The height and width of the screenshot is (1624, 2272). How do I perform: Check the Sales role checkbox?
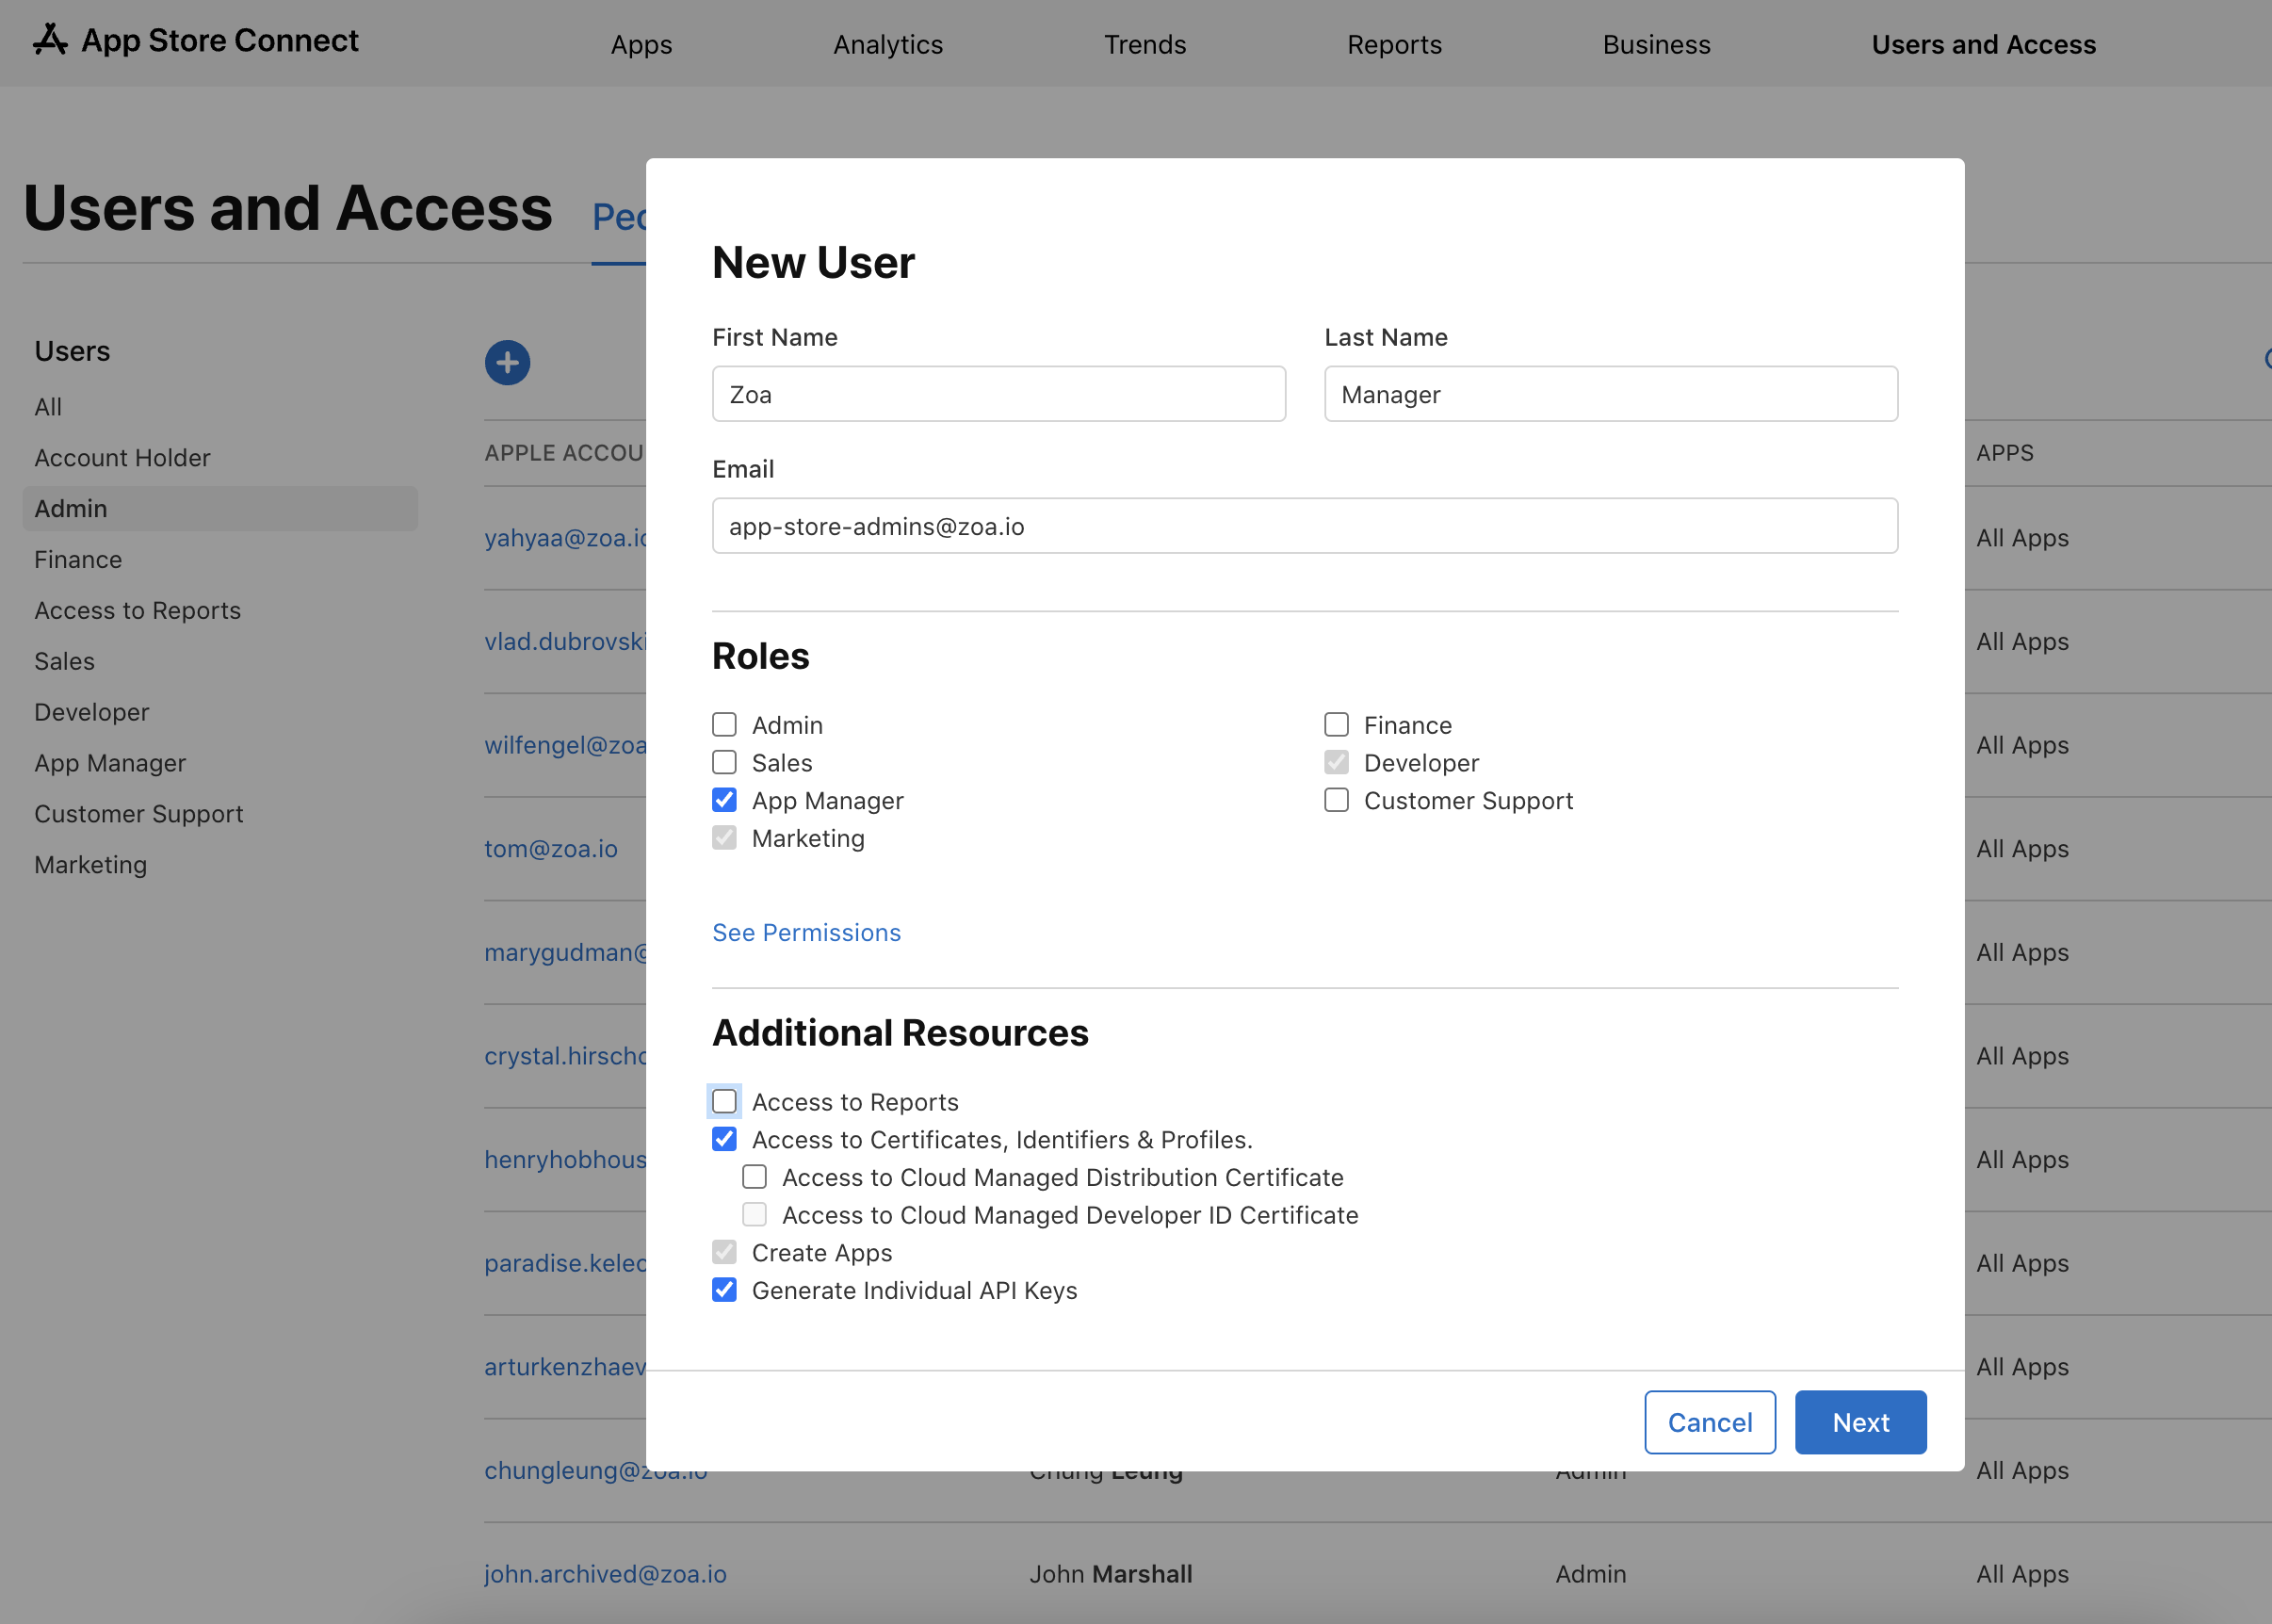[724, 762]
